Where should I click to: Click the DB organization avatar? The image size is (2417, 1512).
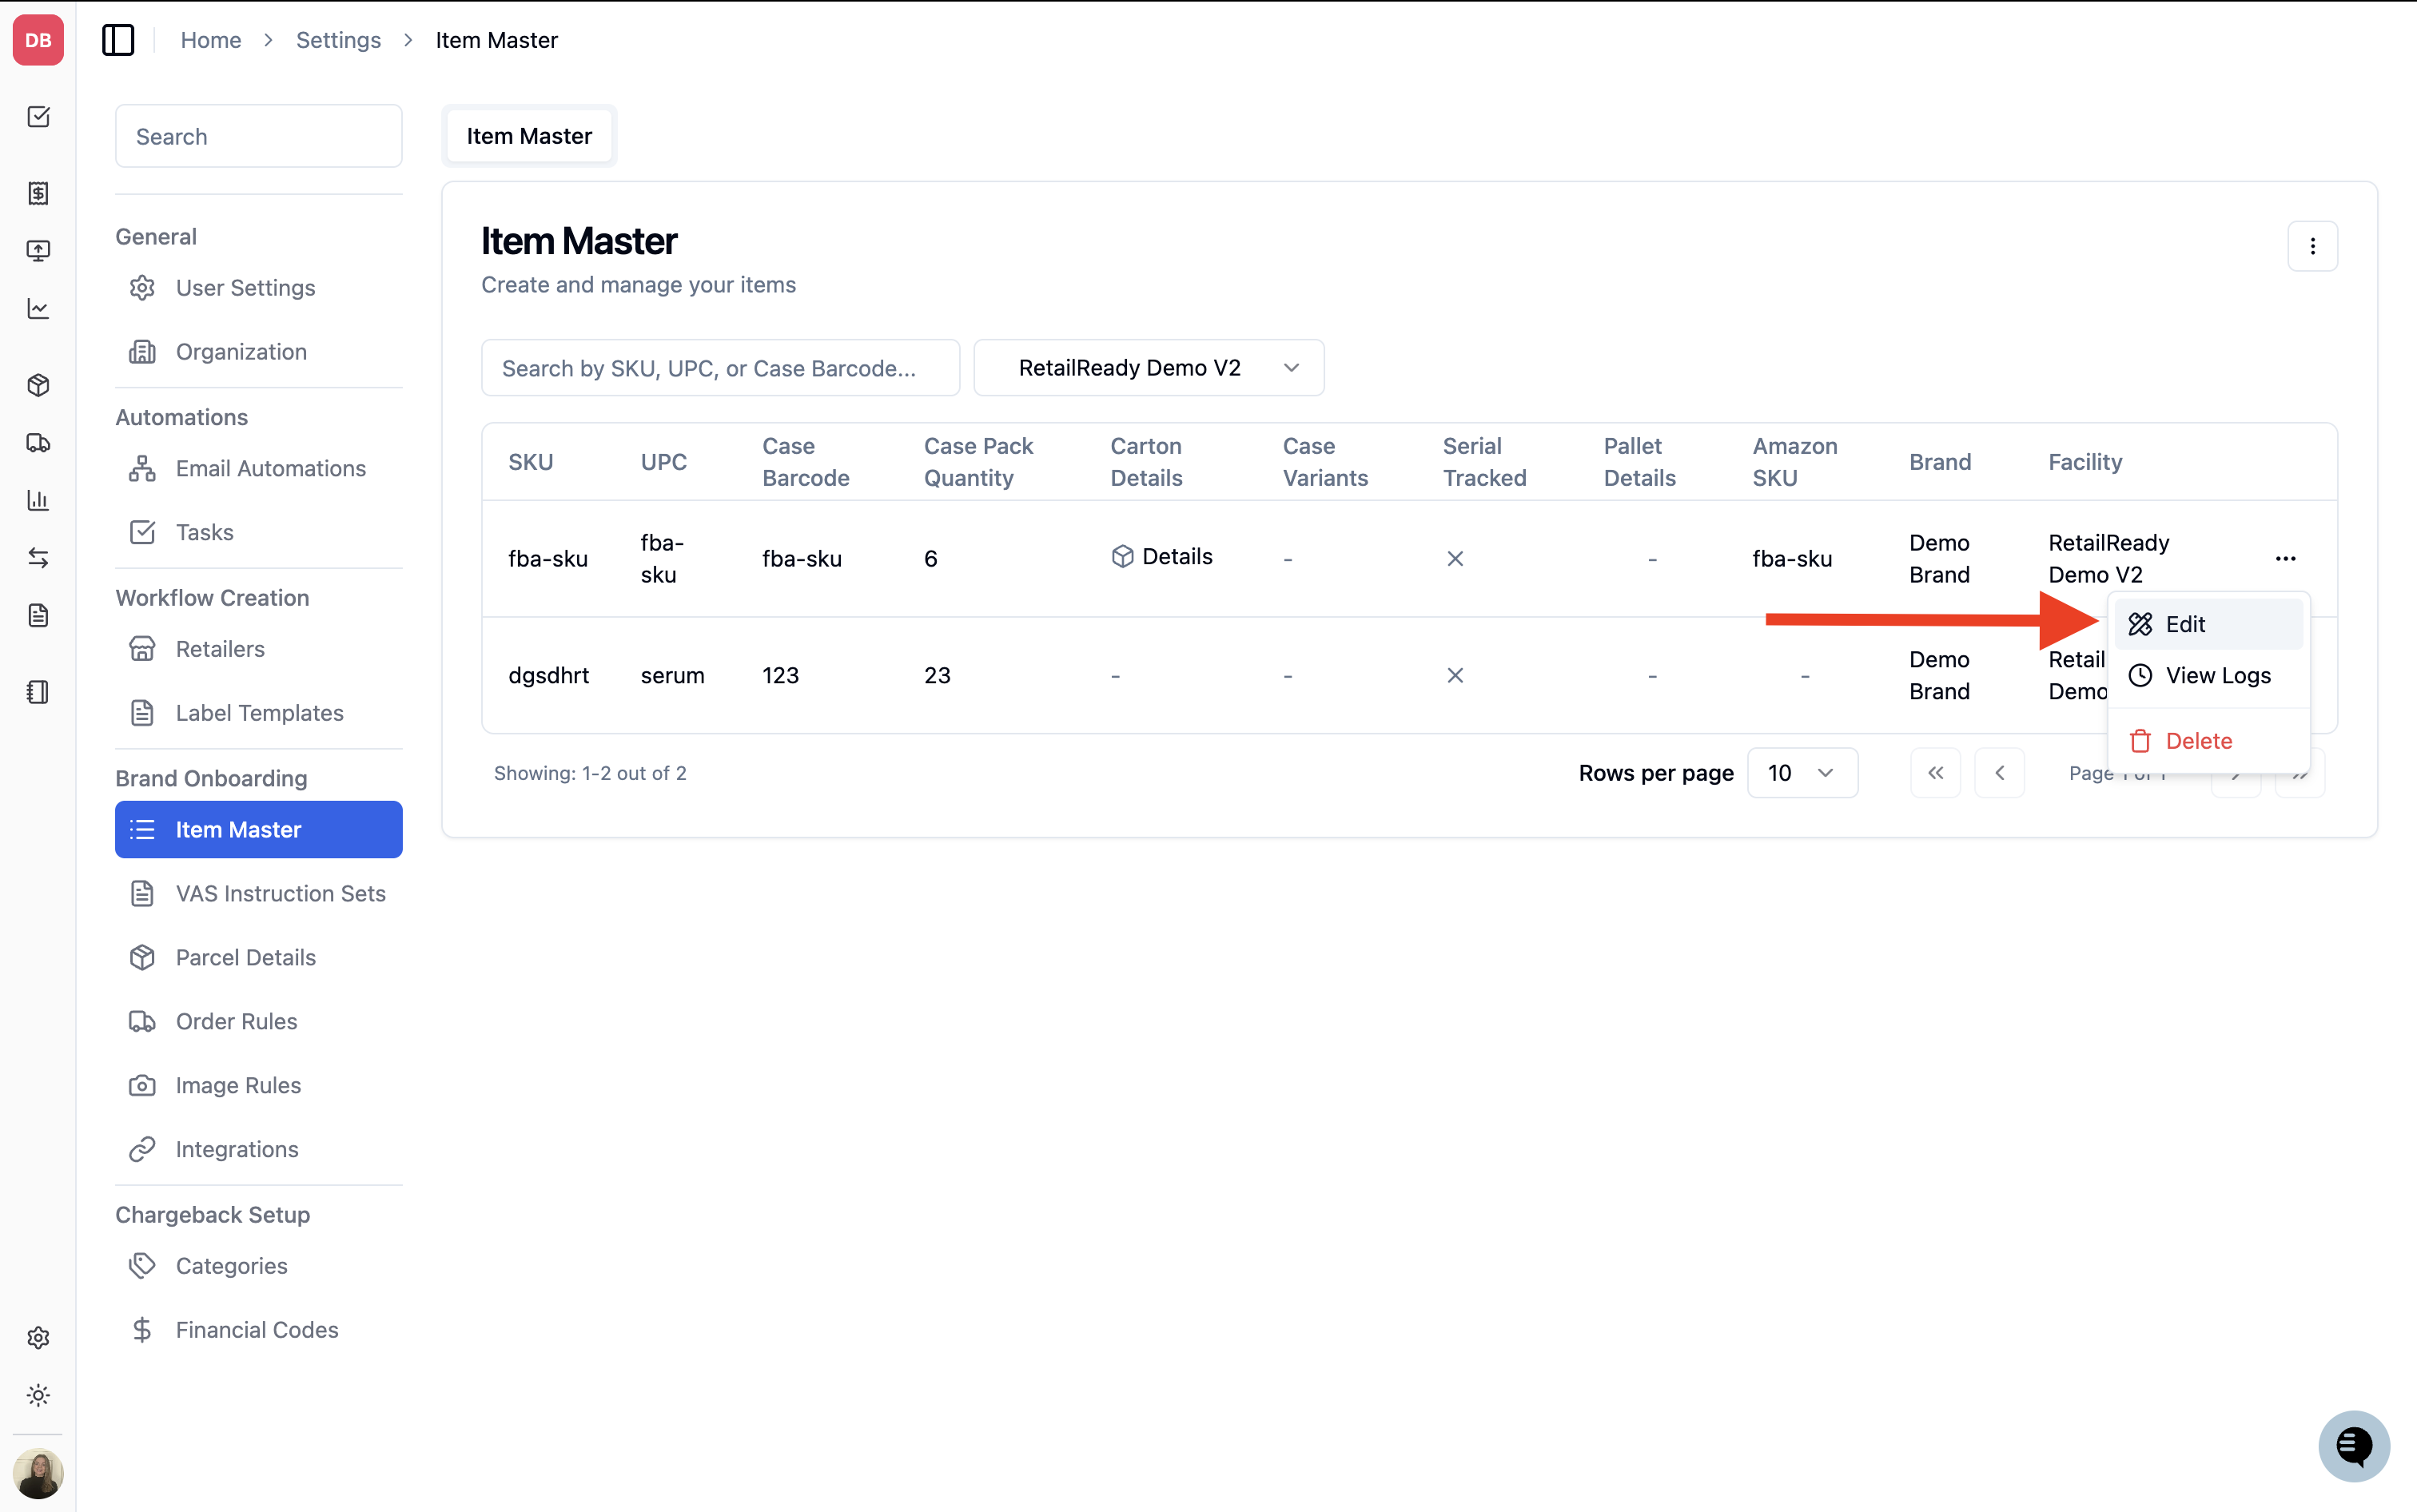(x=38, y=40)
